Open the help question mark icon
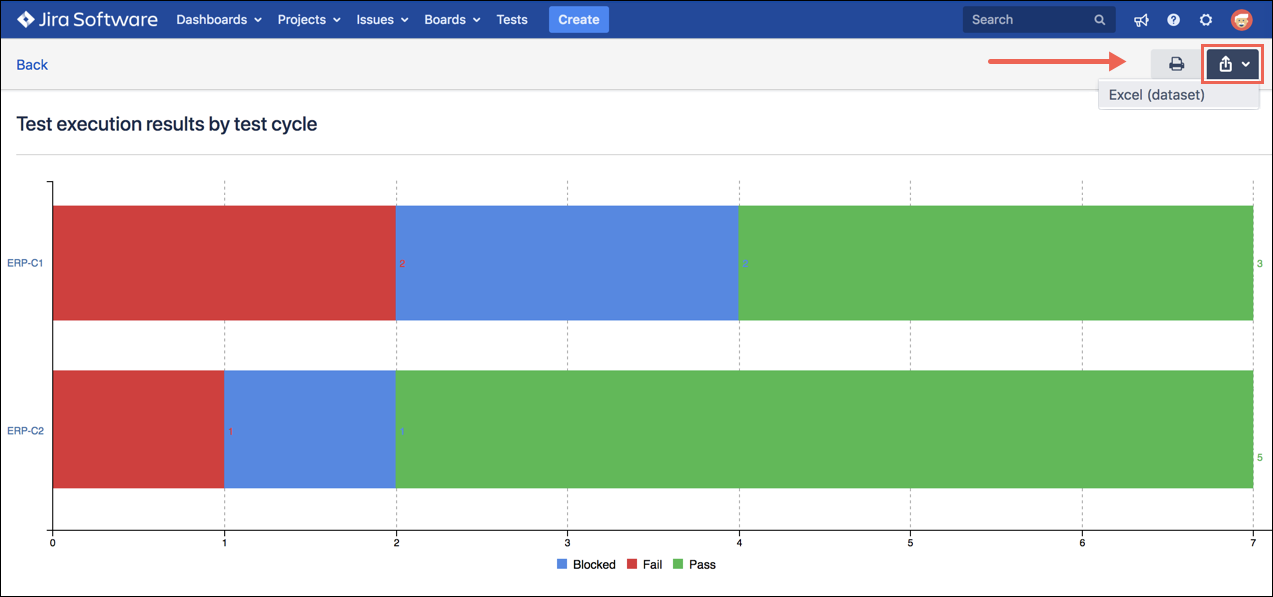The width and height of the screenshot is (1273, 597). click(1173, 20)
